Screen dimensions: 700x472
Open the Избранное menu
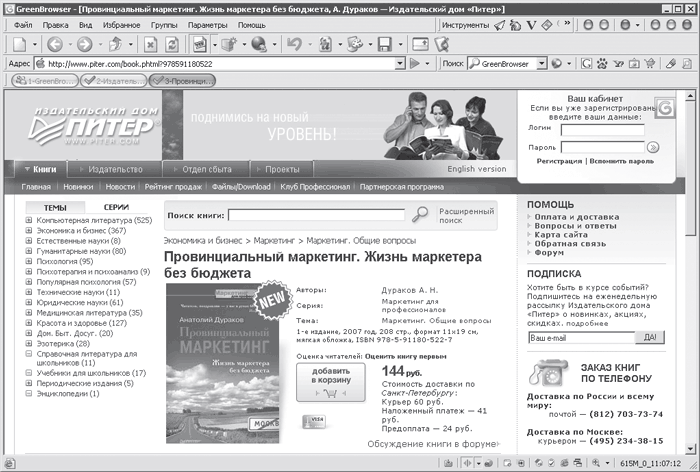pyautogui.click(x=121, y=25)
